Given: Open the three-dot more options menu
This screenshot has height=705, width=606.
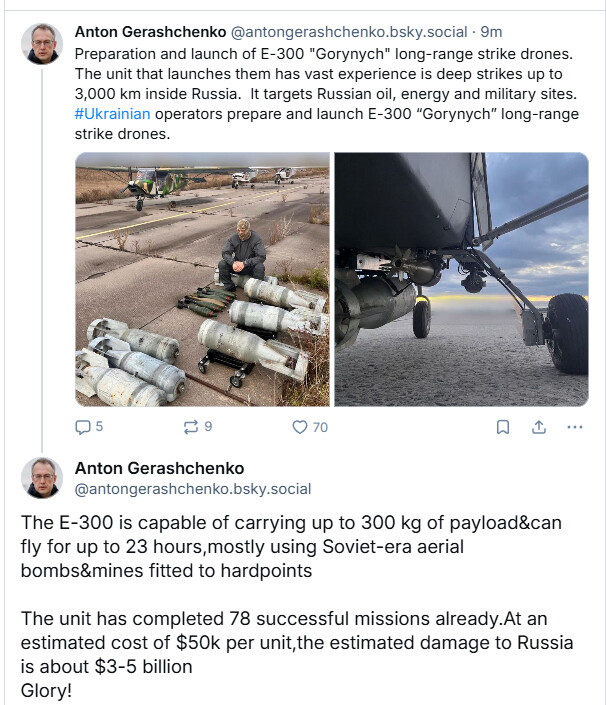Looking at the screenshot, I should 574,427.
